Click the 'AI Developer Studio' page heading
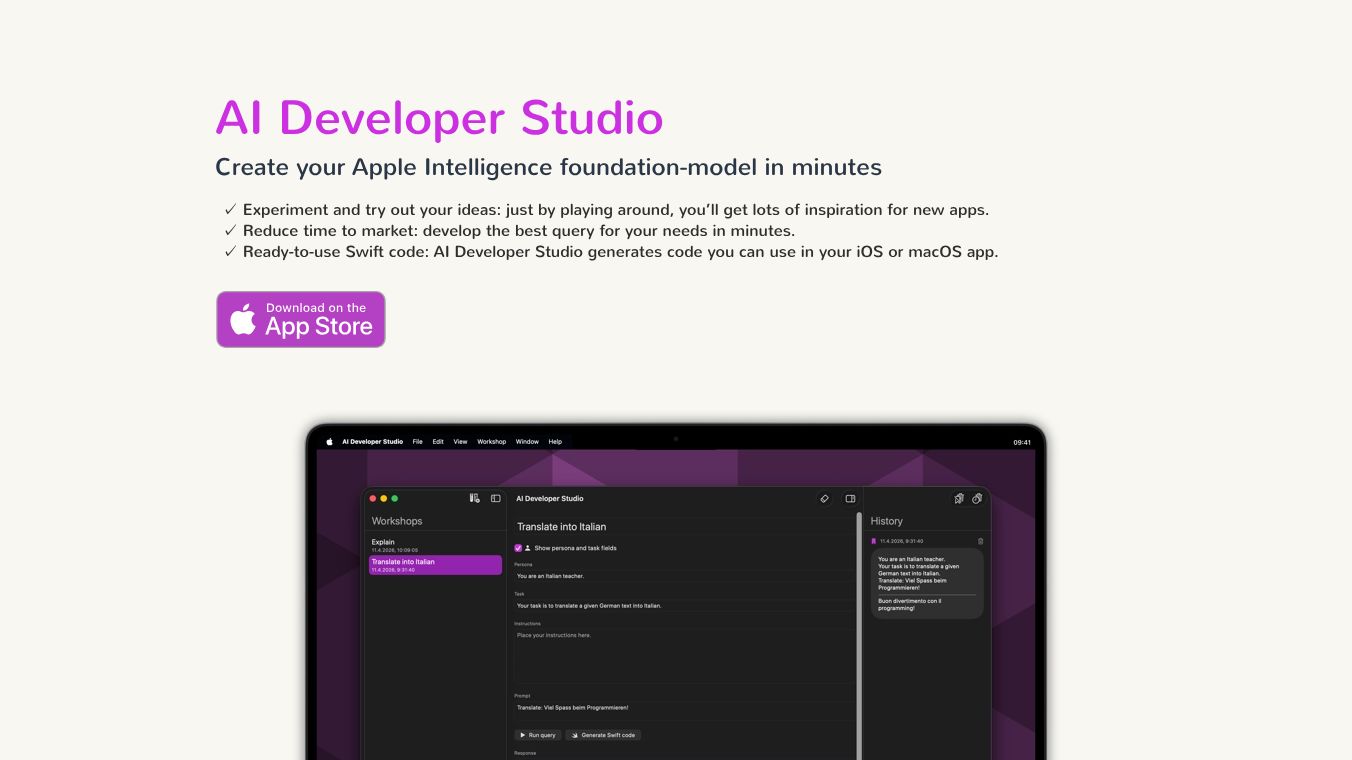This screenshot has height=760, width=1352. point(439,118)
